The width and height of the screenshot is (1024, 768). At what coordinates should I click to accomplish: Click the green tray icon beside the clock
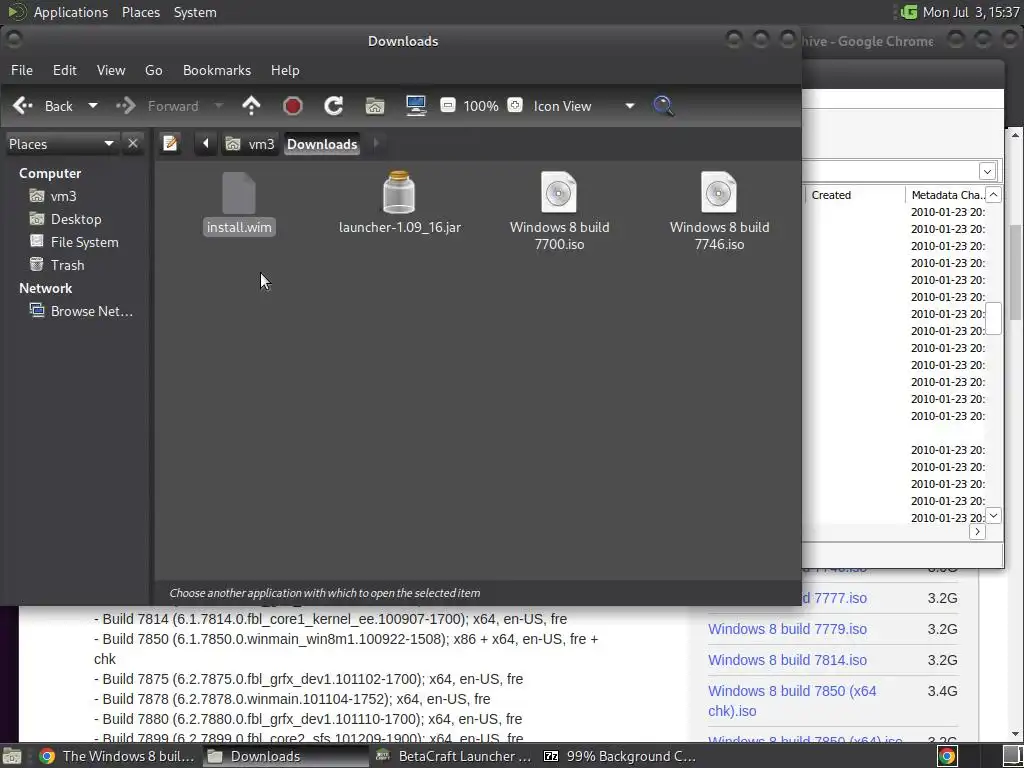click(x=908, y=12)
